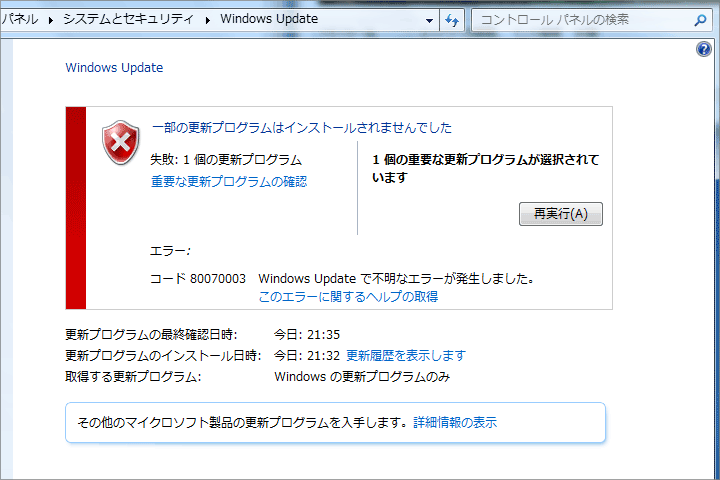720x480 pixels.
Task: Click the 一部の更新プログラムはインストールされませんでした heading
Action: pyautogui.click(x=302, y=128)
